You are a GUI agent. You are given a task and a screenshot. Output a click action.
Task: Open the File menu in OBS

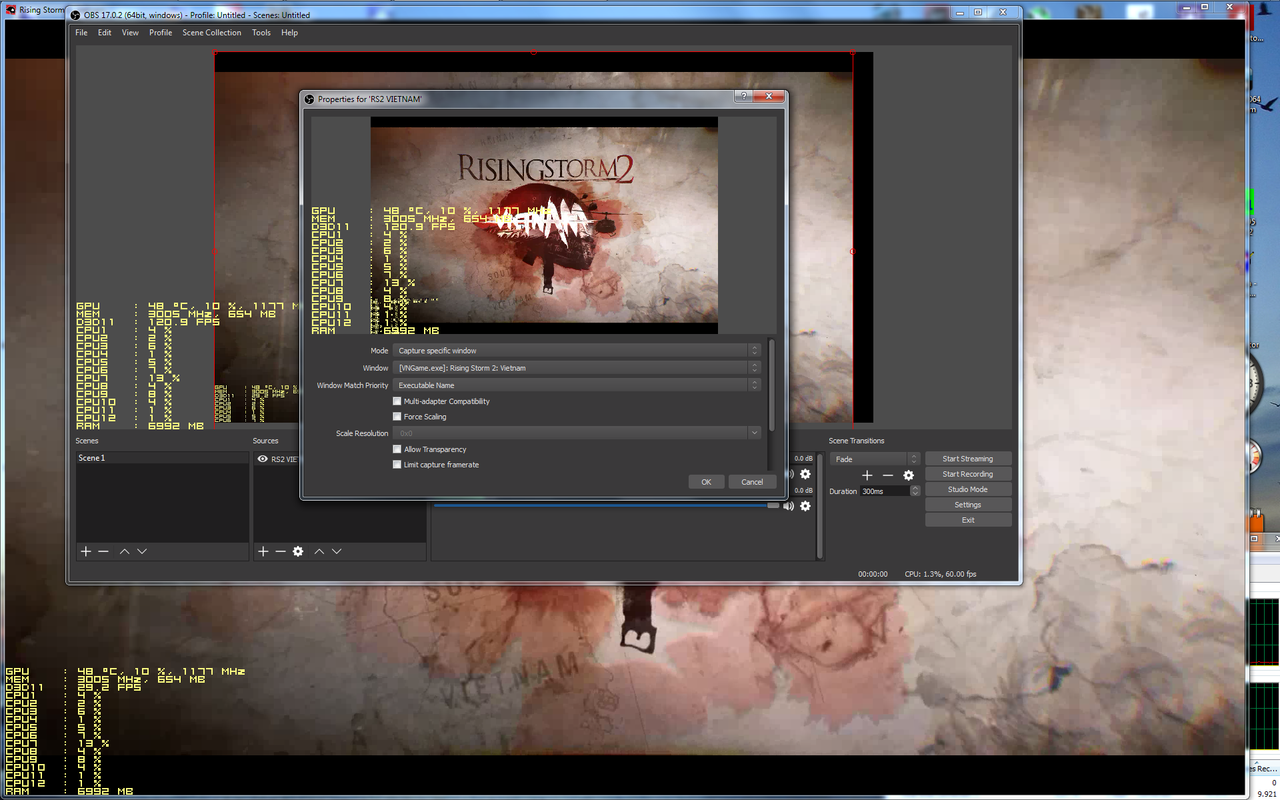coord(81,32)
